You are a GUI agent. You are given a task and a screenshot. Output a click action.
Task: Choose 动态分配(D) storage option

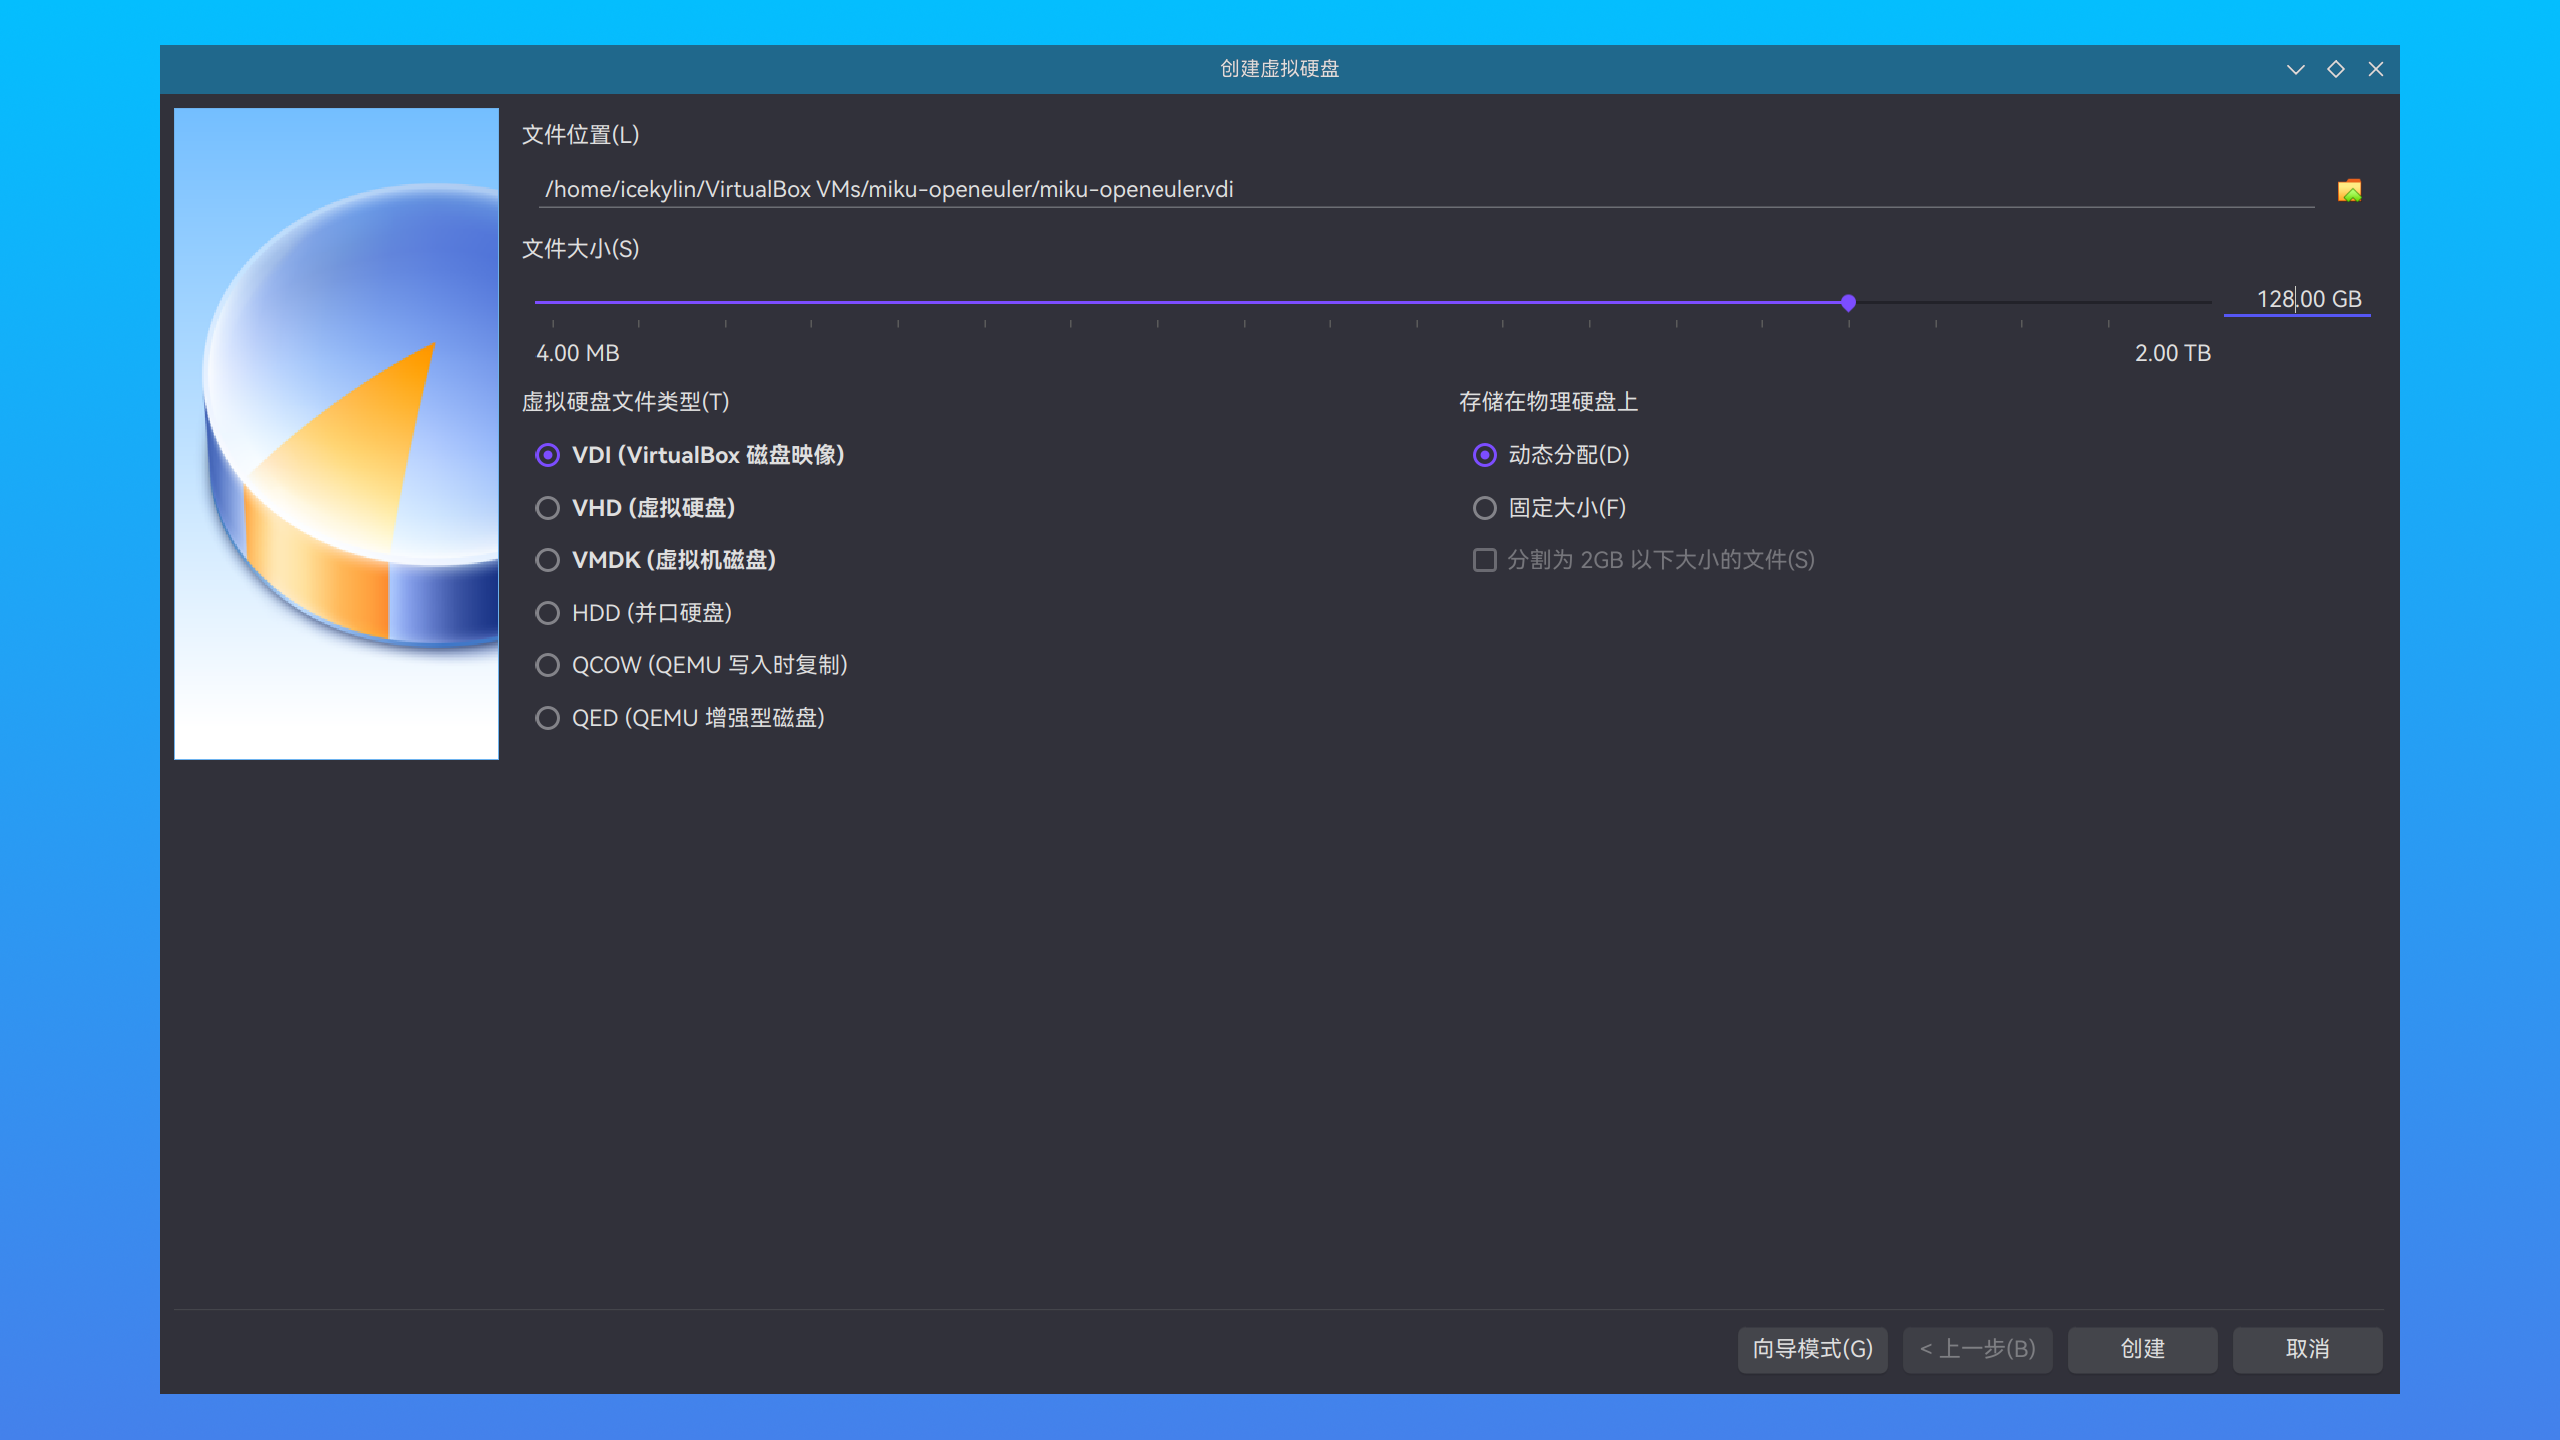click(x=1551, y=455)
